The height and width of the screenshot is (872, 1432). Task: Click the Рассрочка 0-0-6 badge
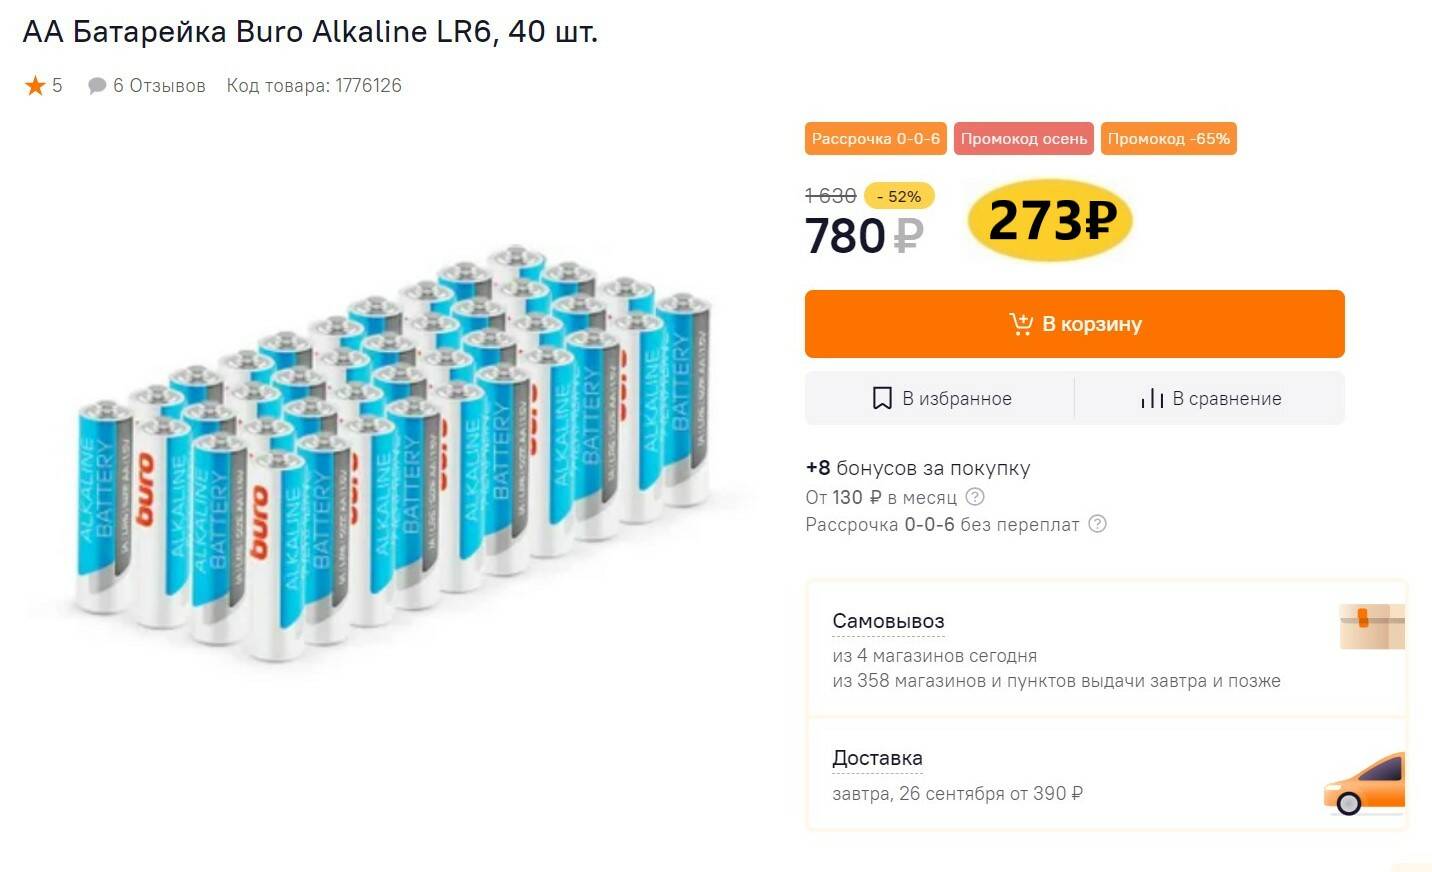tap(875, 139)
